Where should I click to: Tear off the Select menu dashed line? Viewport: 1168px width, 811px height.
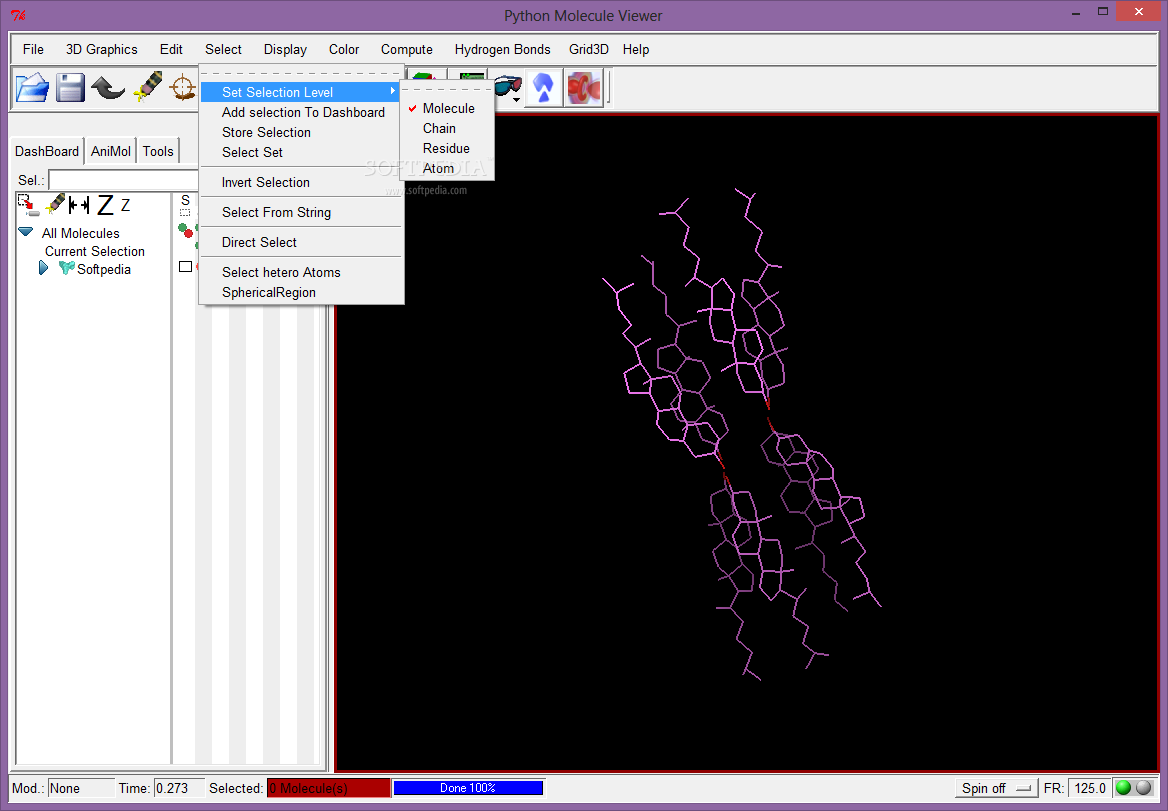click(x=302, y=74)
